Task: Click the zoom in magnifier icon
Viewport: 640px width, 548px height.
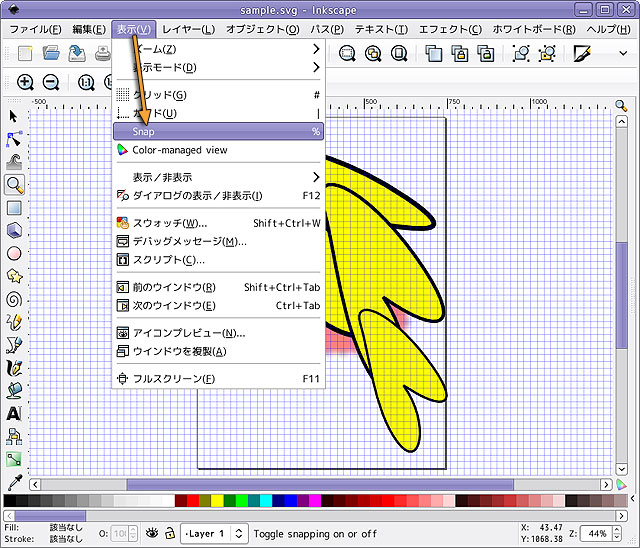Action: [x=25, y=83]
